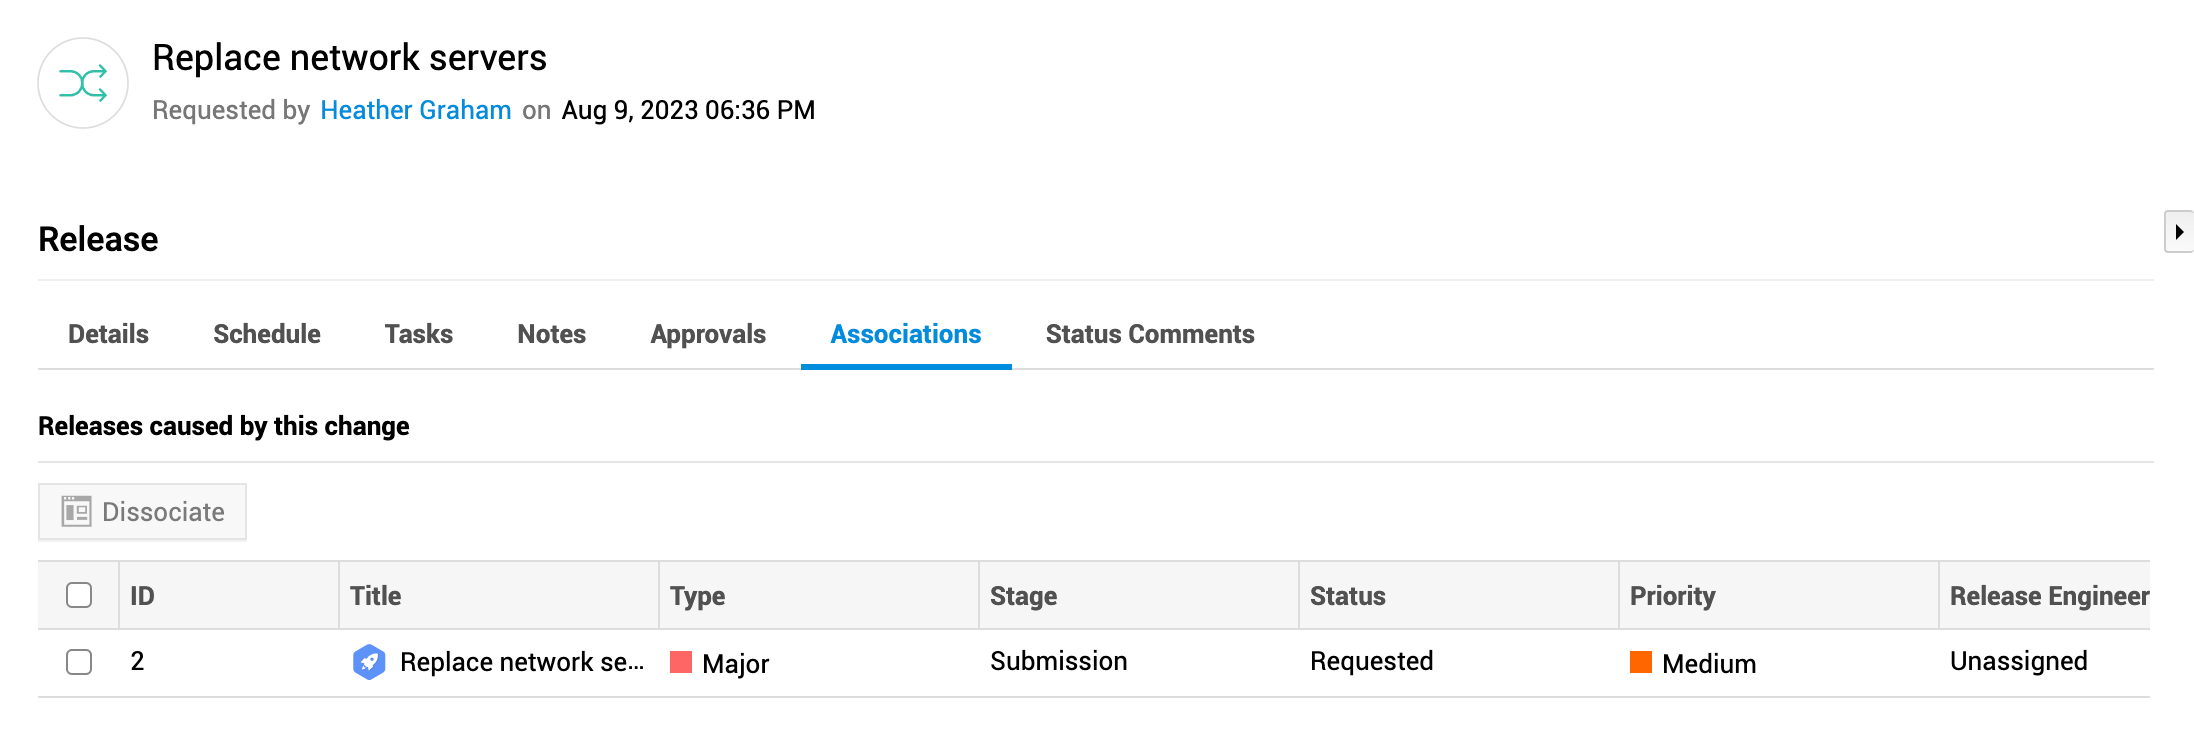Click the Replace network servers page title

349,58
